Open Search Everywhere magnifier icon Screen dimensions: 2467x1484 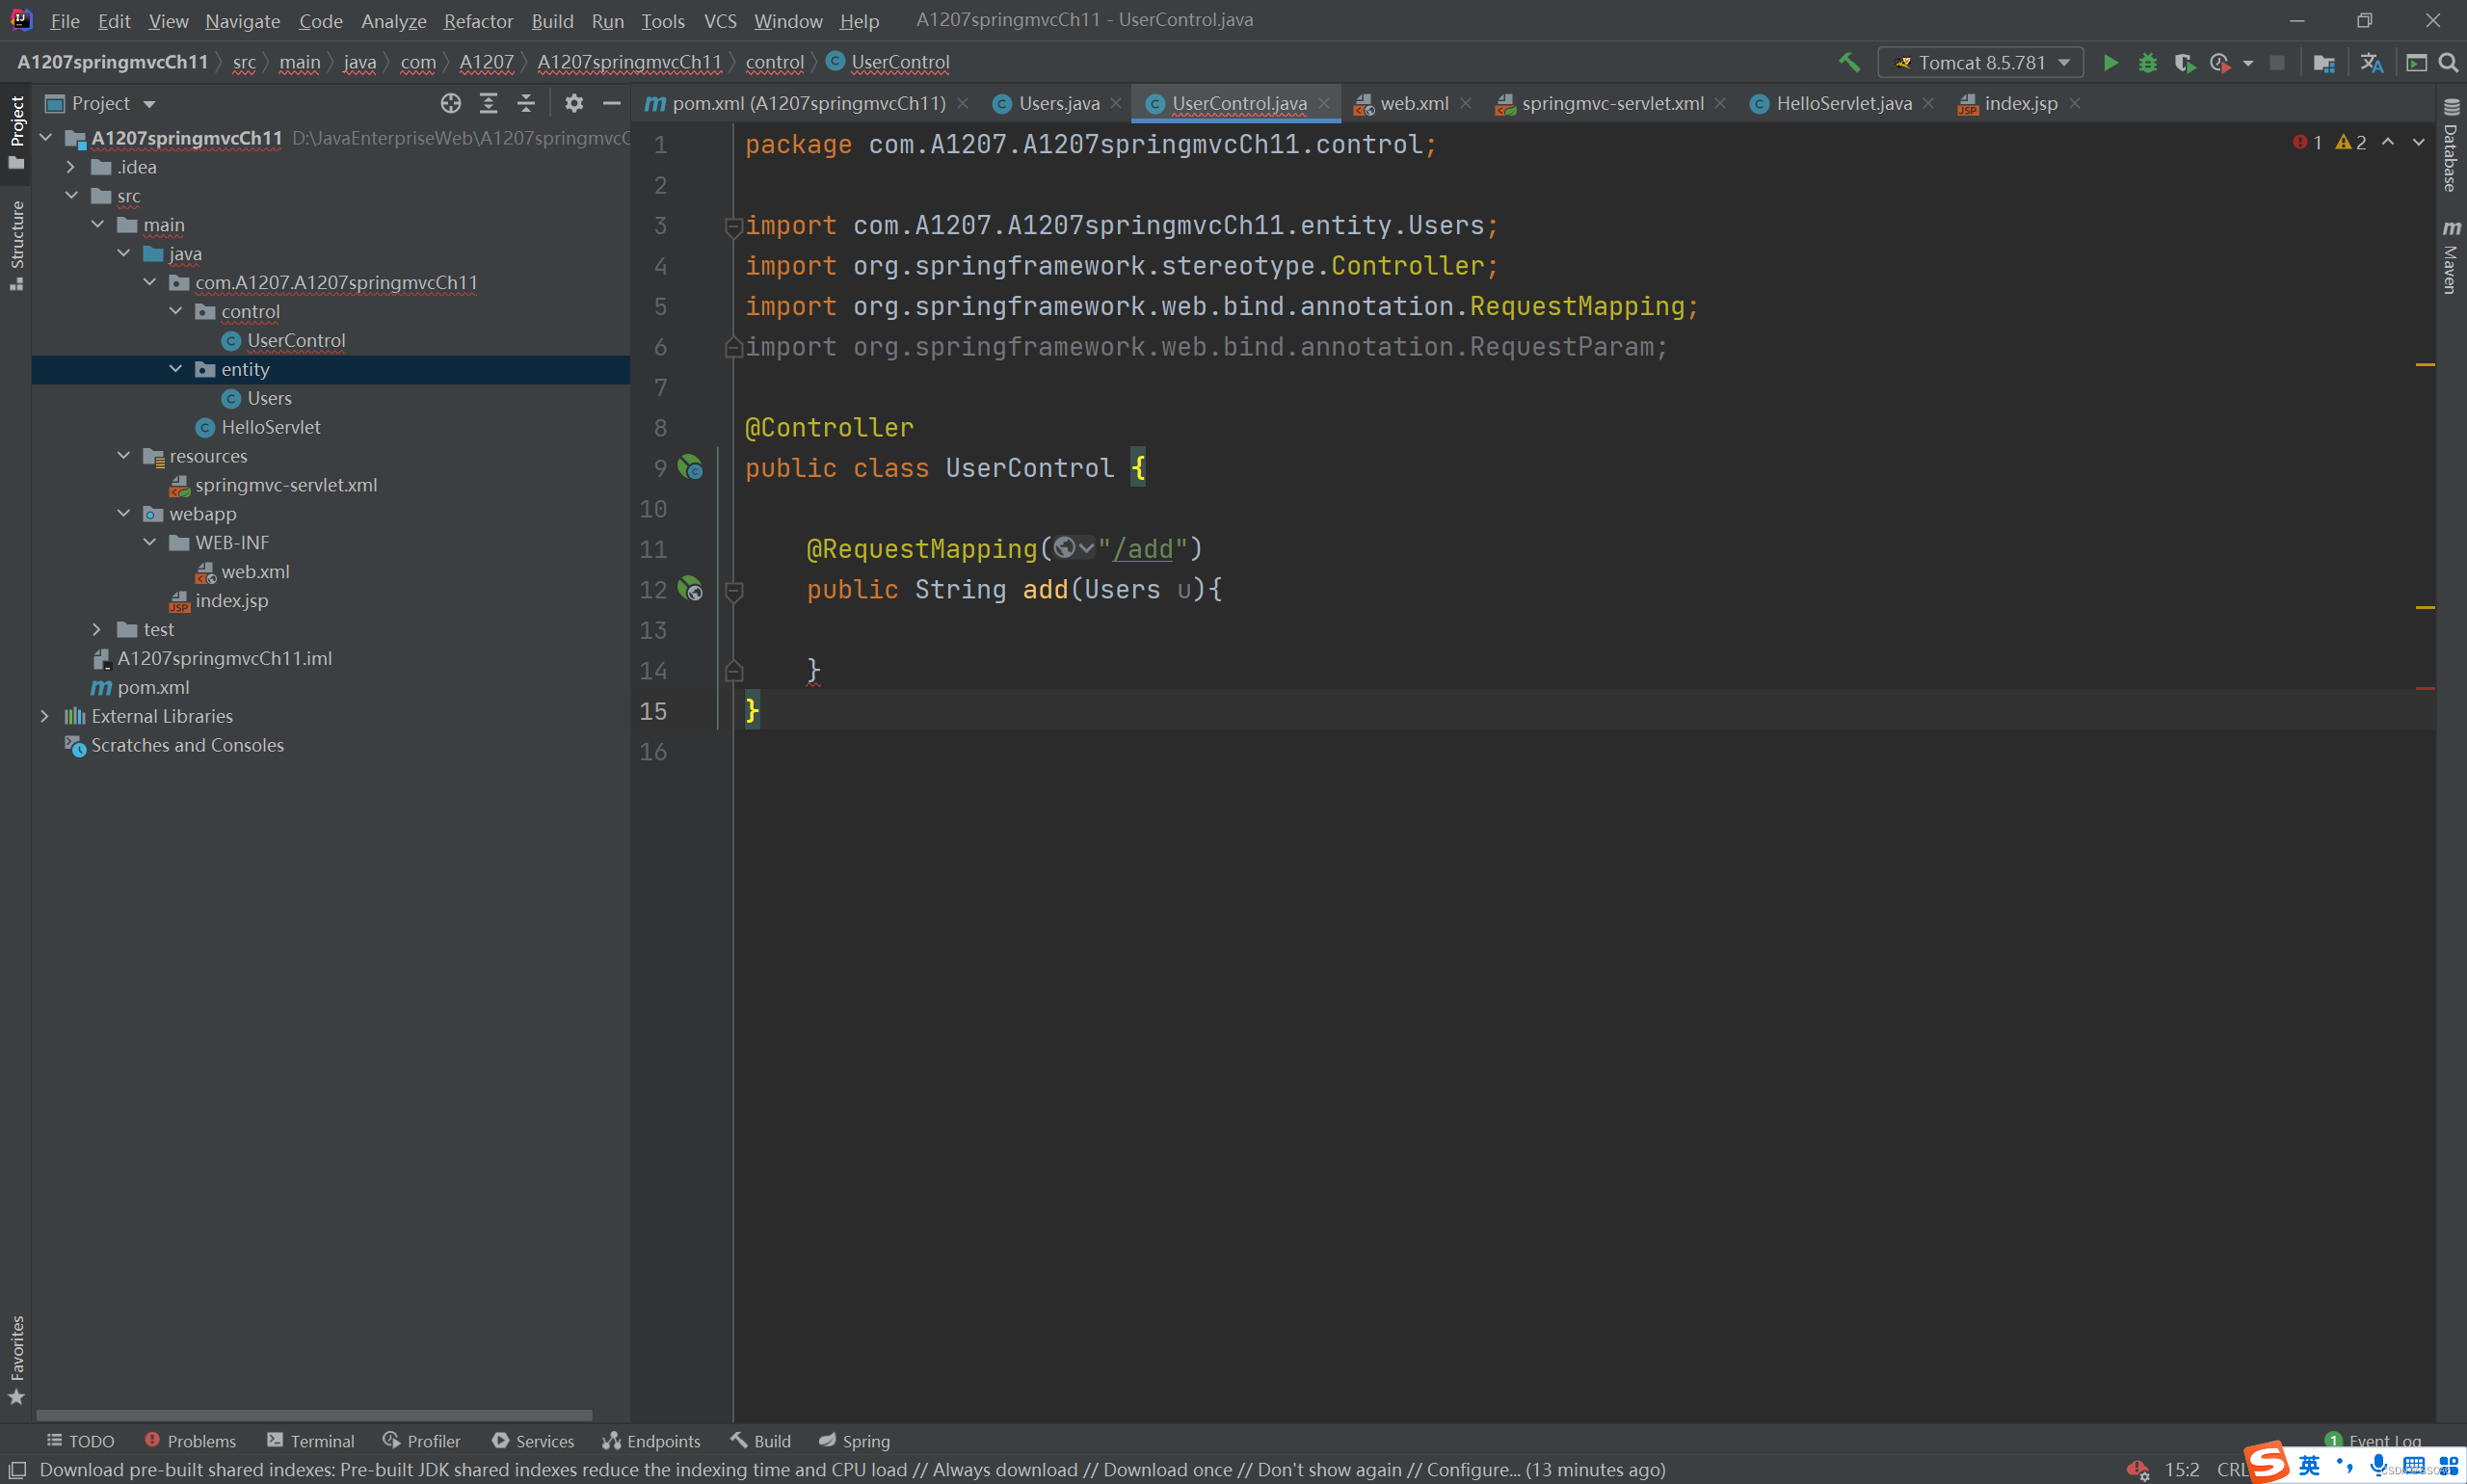coord(2448,63)
